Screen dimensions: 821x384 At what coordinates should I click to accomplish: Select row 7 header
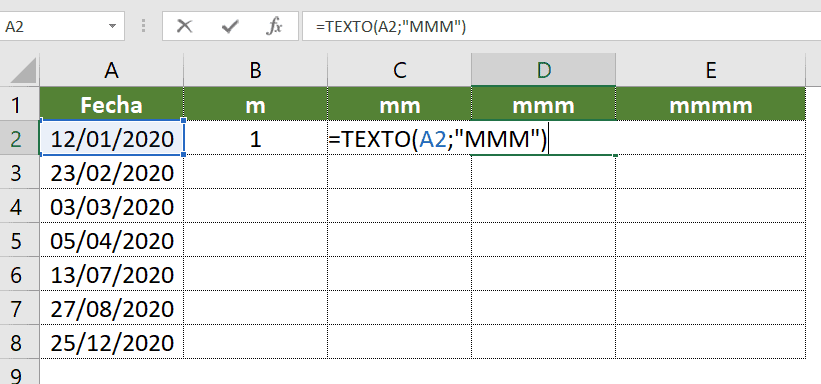coord(19,309)
